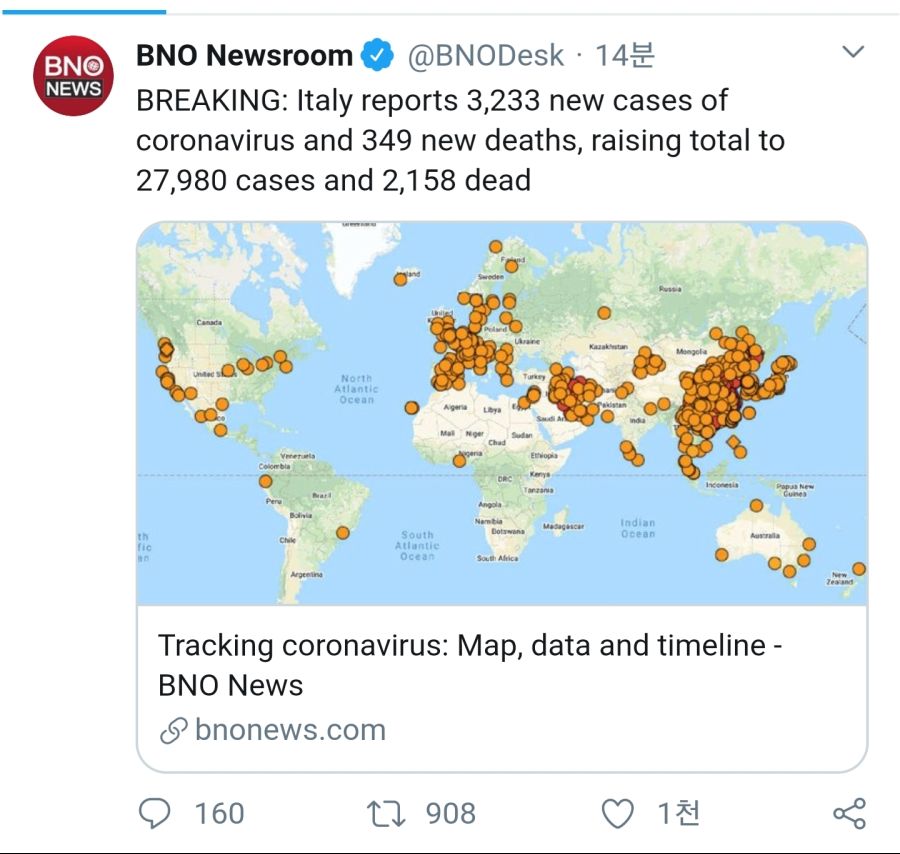
Task: Click the reply speech bubble icon
Action: point(154,813)
